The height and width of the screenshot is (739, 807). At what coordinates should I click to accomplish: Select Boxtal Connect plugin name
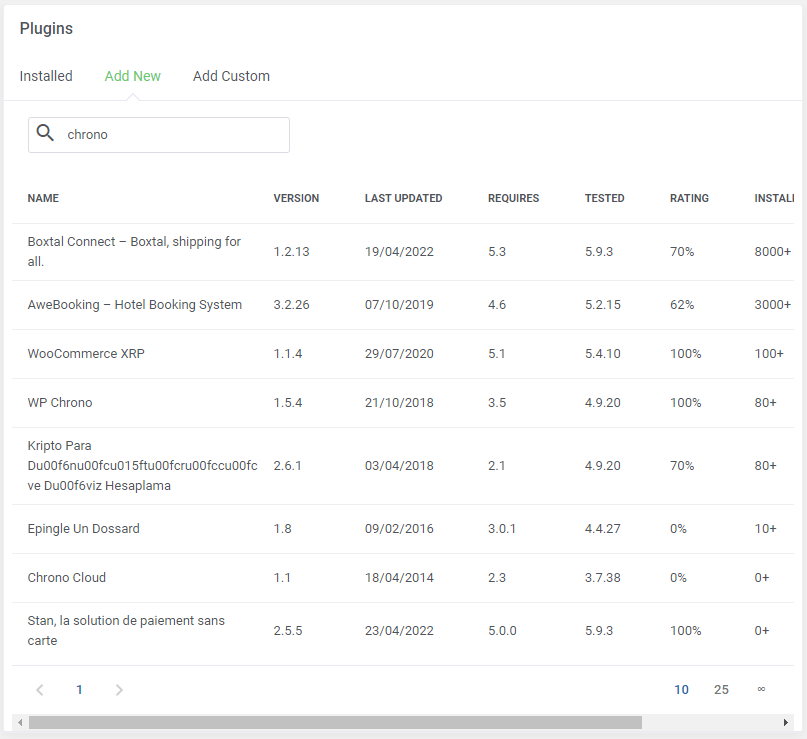click(x=134, y=252)
